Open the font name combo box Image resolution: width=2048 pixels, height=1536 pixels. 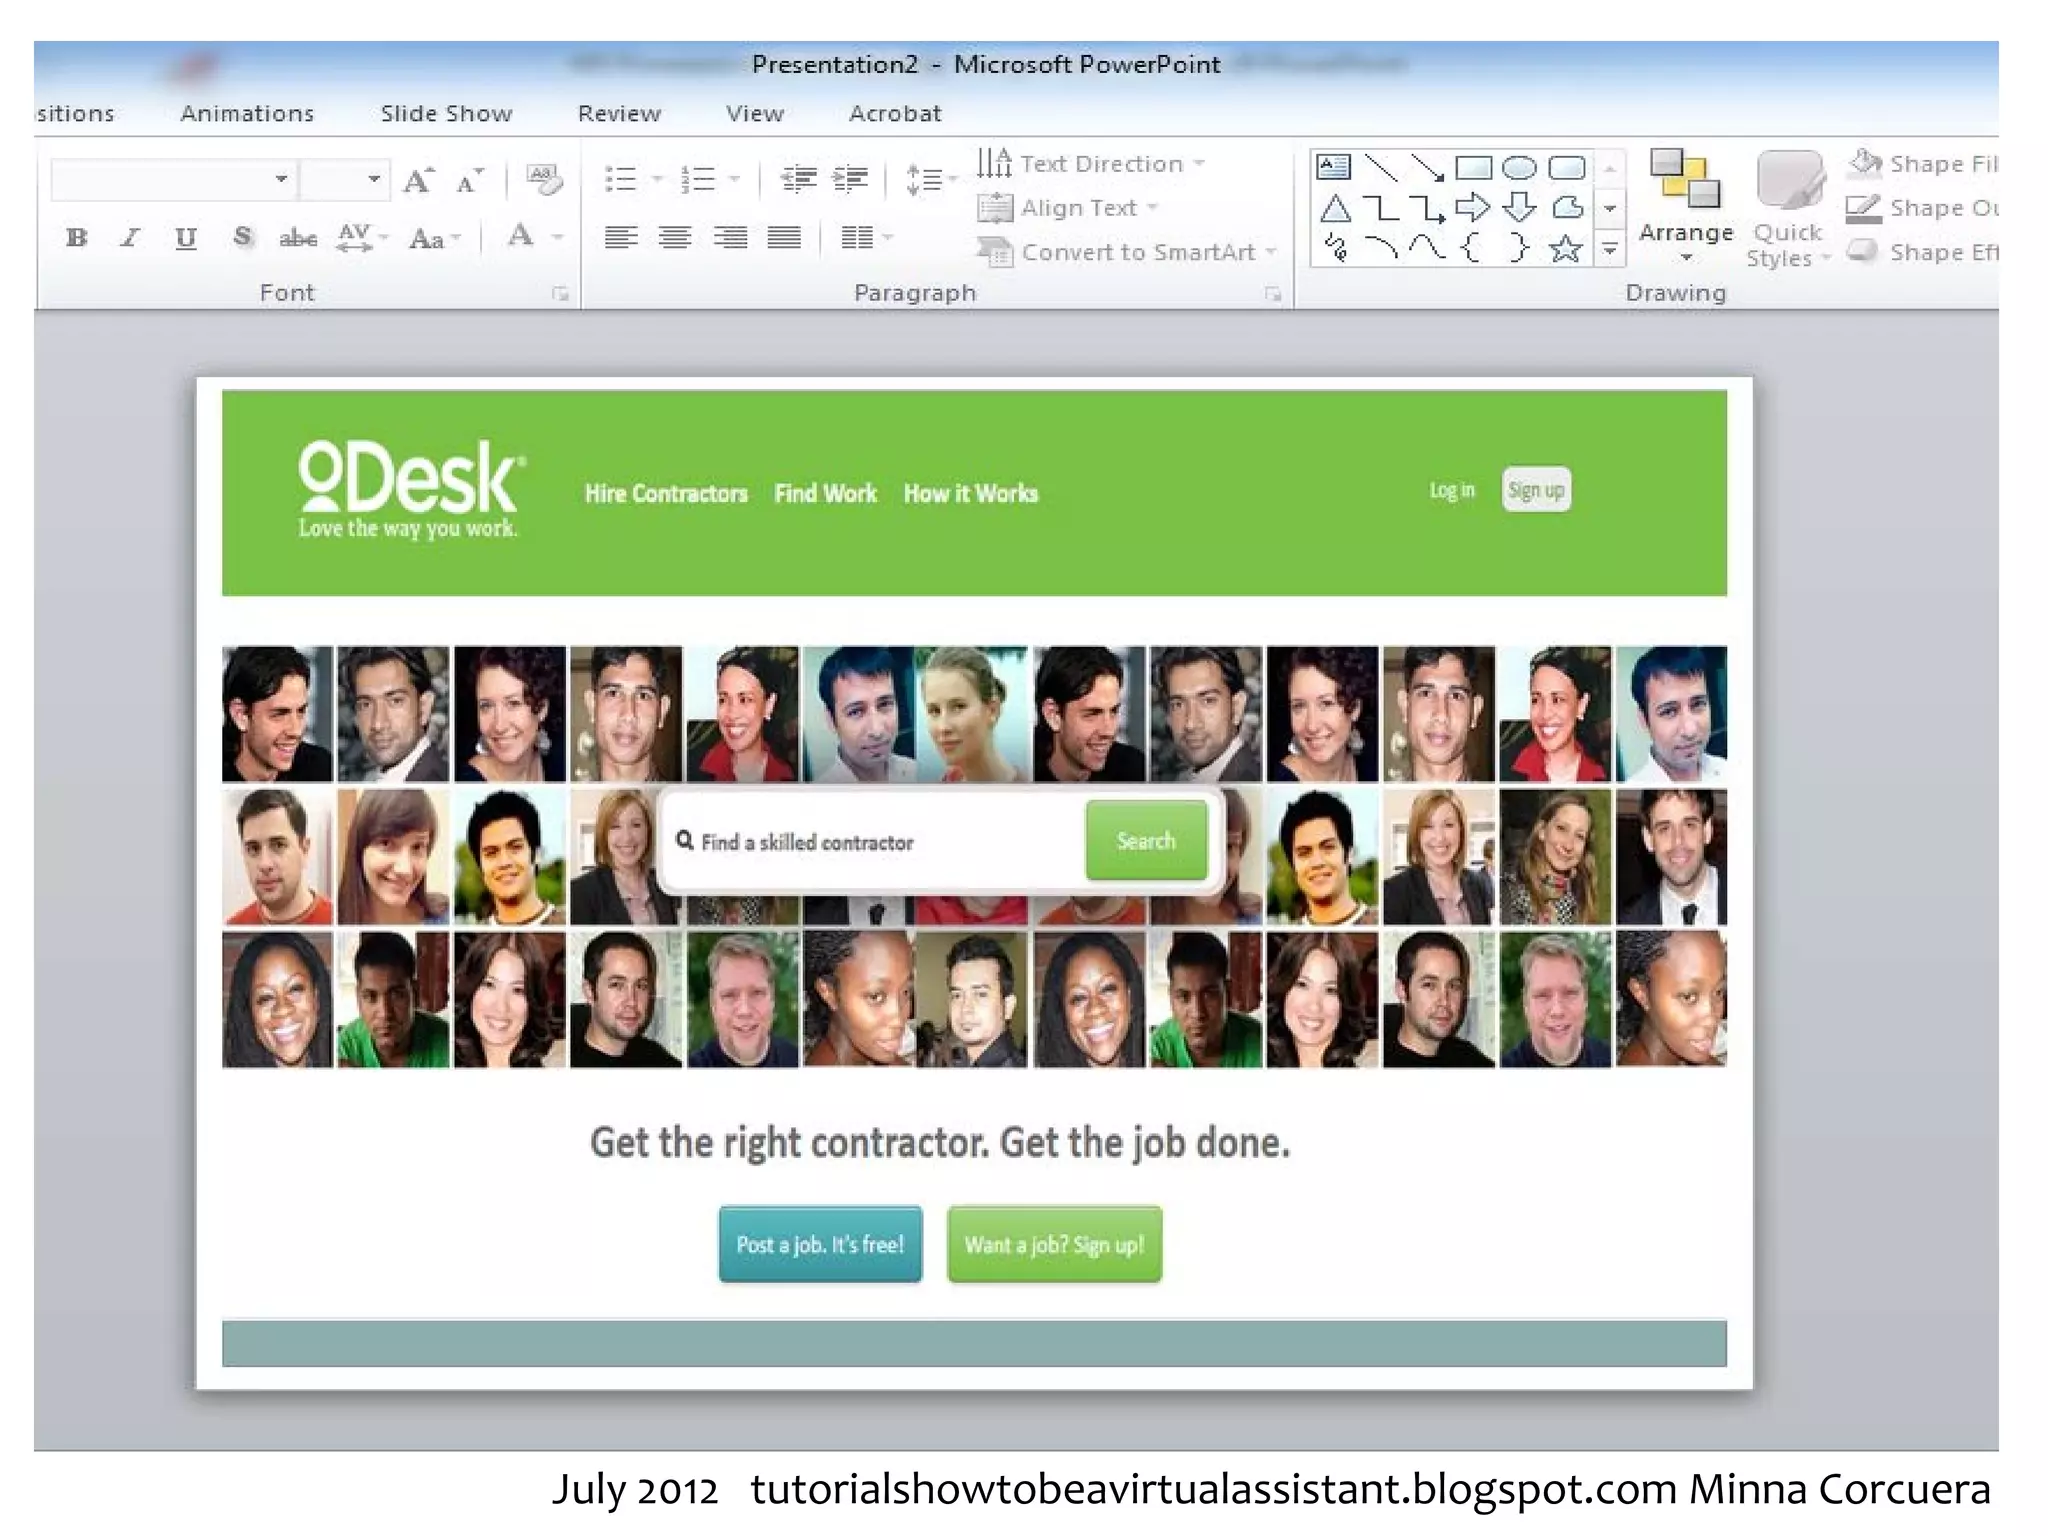(x=282, y=179)
